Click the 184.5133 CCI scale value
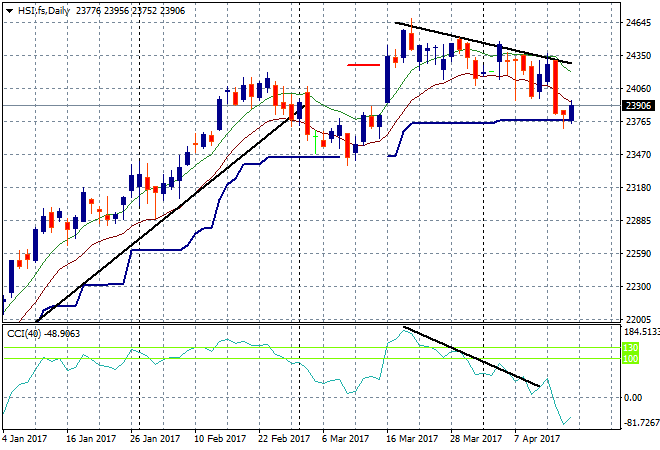This screenshot has width=660, height=450. point(641,332)
